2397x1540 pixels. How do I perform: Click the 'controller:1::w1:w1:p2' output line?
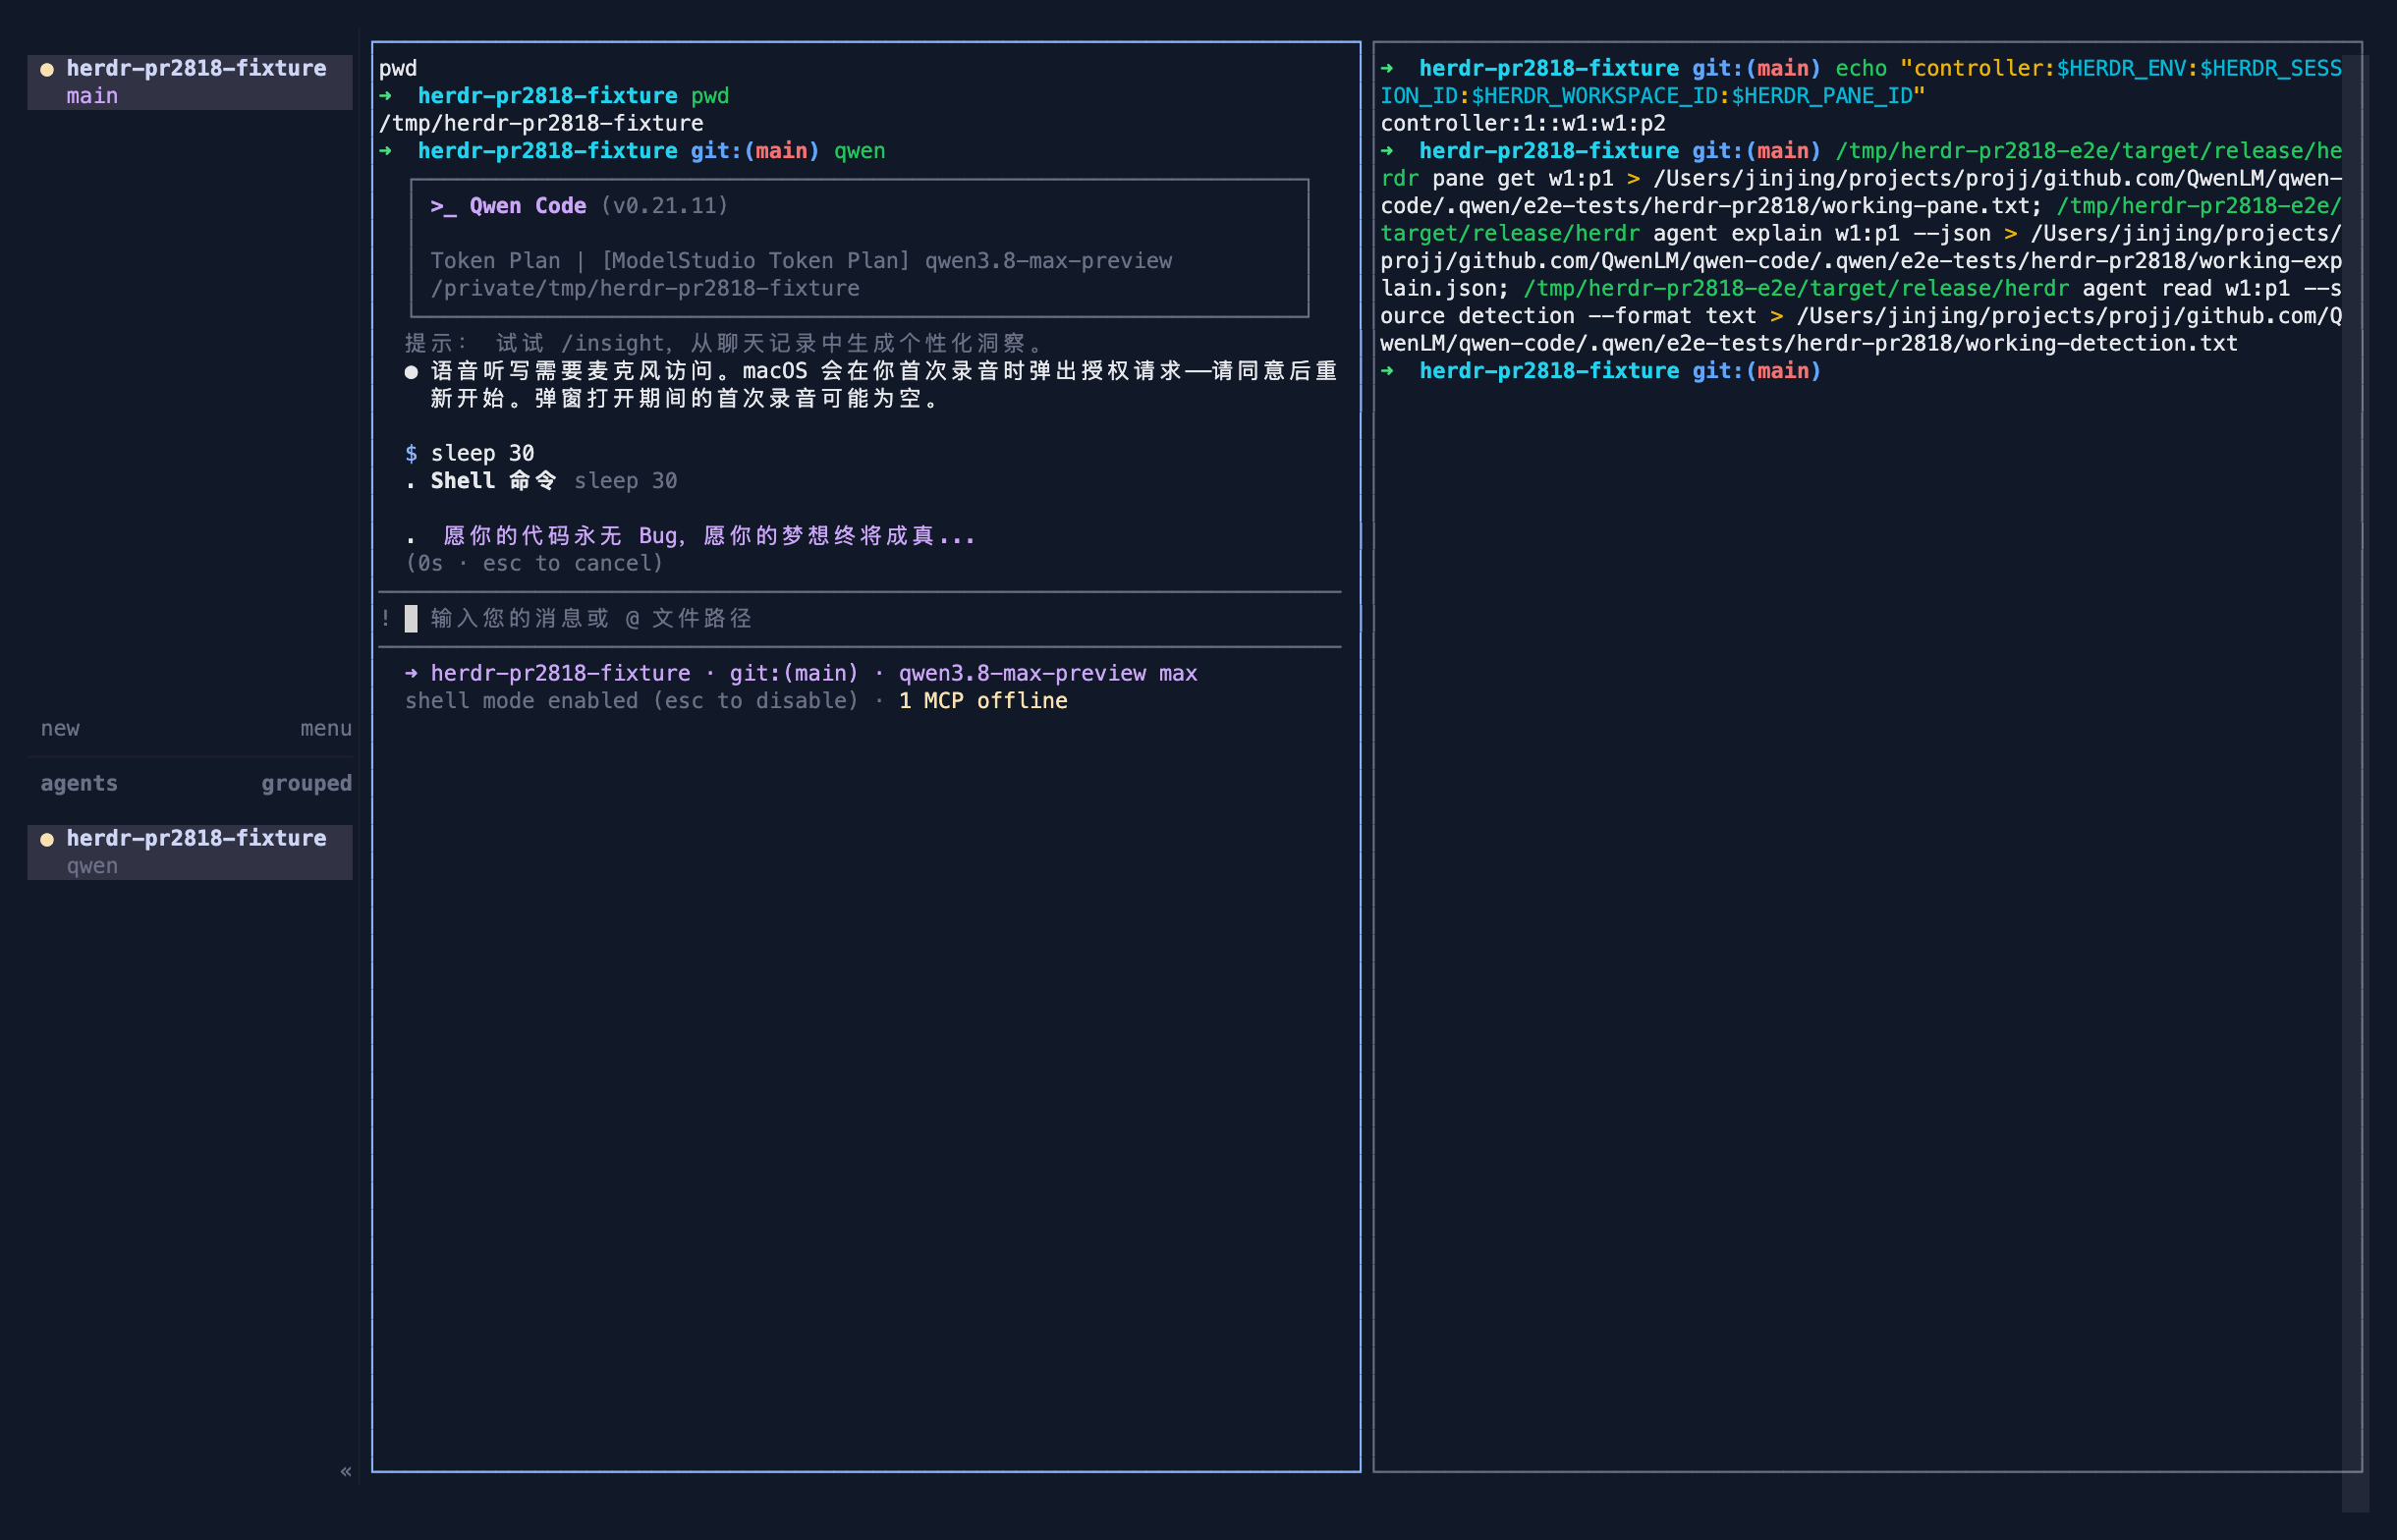pos(1523,124)
